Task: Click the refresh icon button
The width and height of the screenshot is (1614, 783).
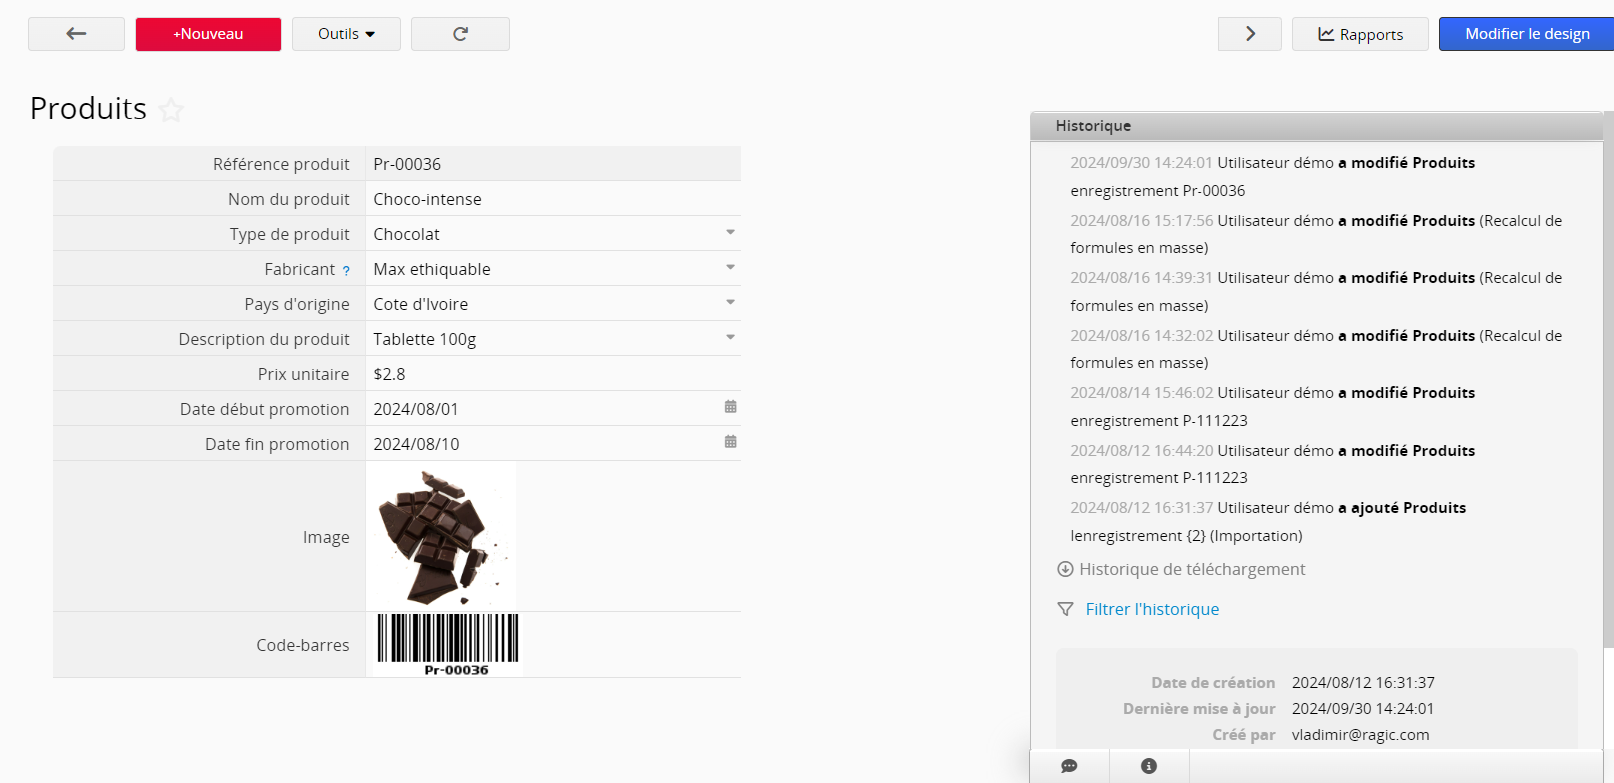Action: [x=460, y=34]
